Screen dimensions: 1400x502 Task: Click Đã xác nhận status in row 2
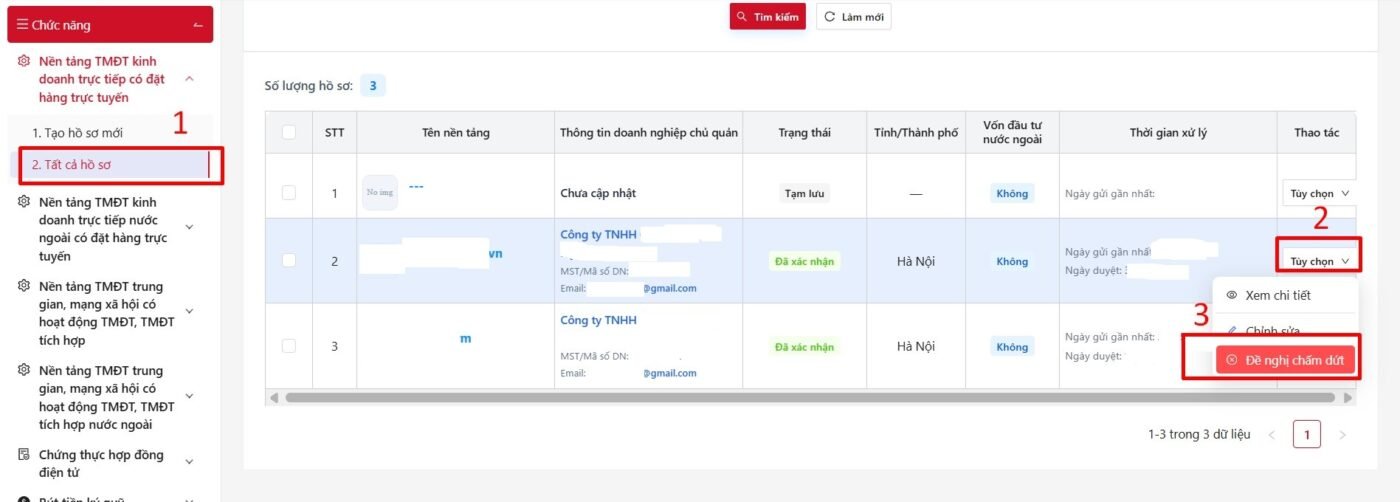[x=805, y=261]
